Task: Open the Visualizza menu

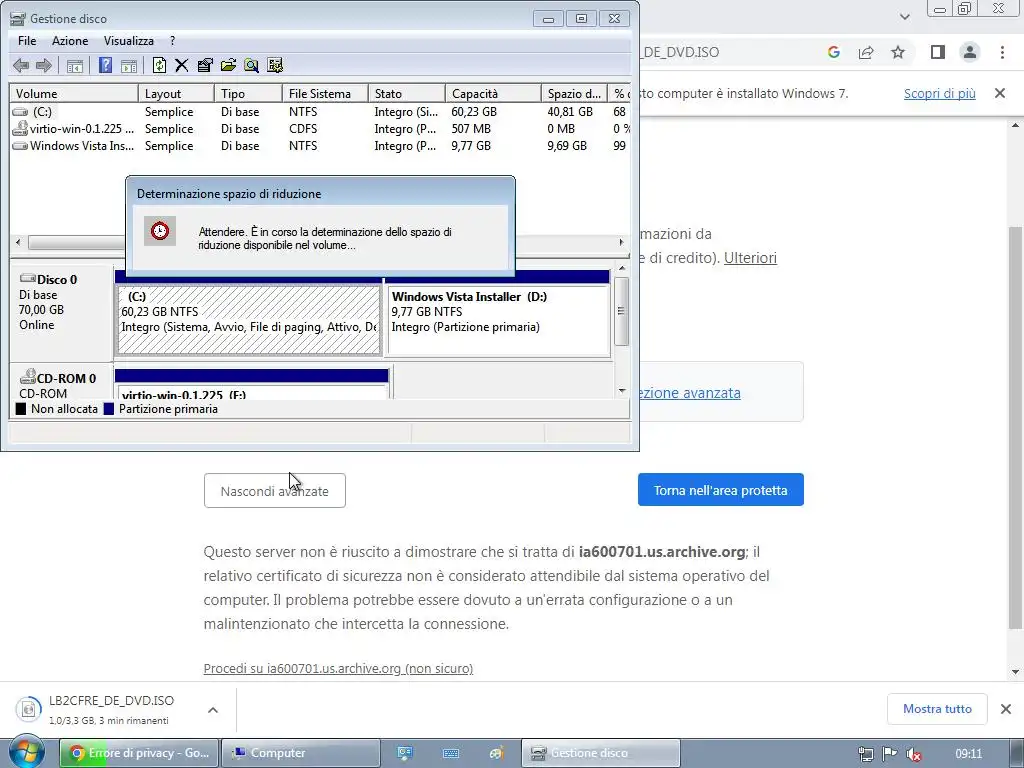Action: point(129,40)
